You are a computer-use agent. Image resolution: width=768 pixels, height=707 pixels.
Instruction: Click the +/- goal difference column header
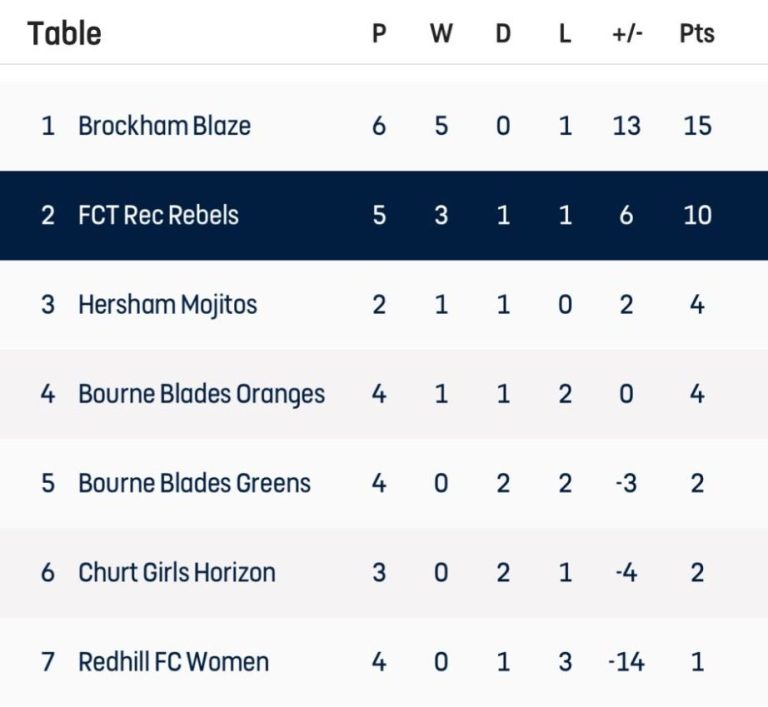627,34
